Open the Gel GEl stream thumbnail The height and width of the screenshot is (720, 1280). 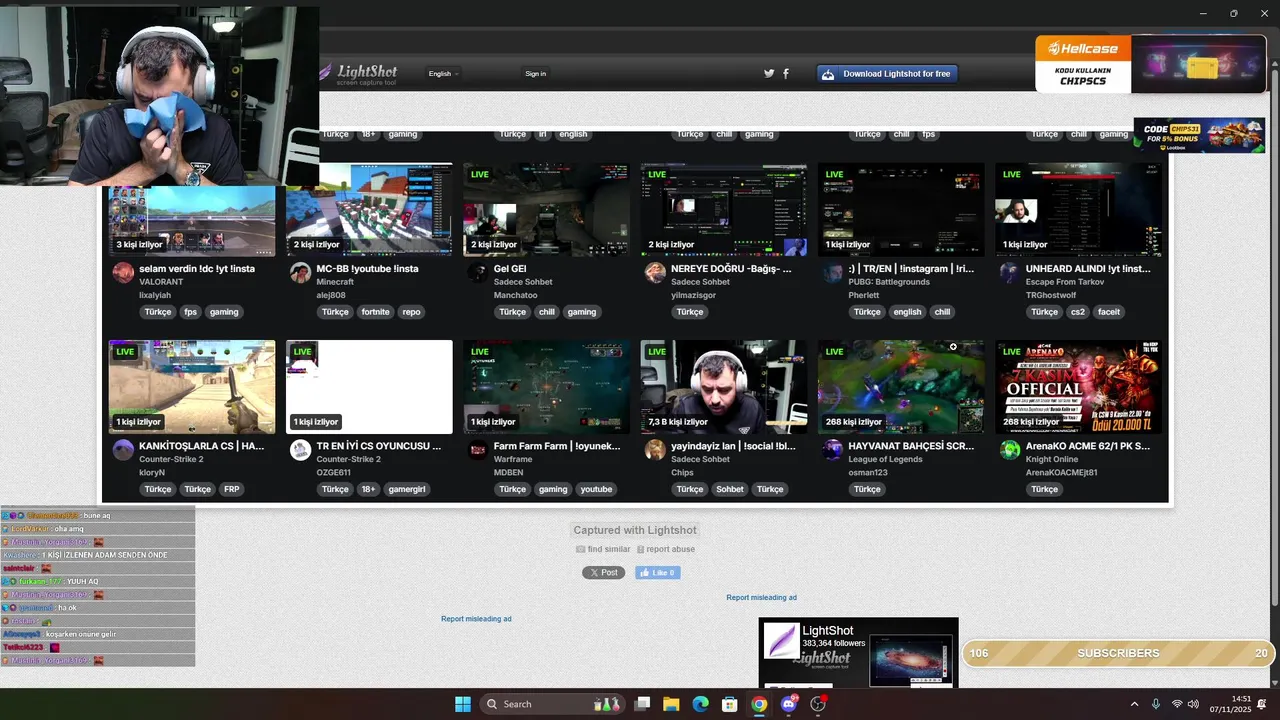(x=546, y=210)
